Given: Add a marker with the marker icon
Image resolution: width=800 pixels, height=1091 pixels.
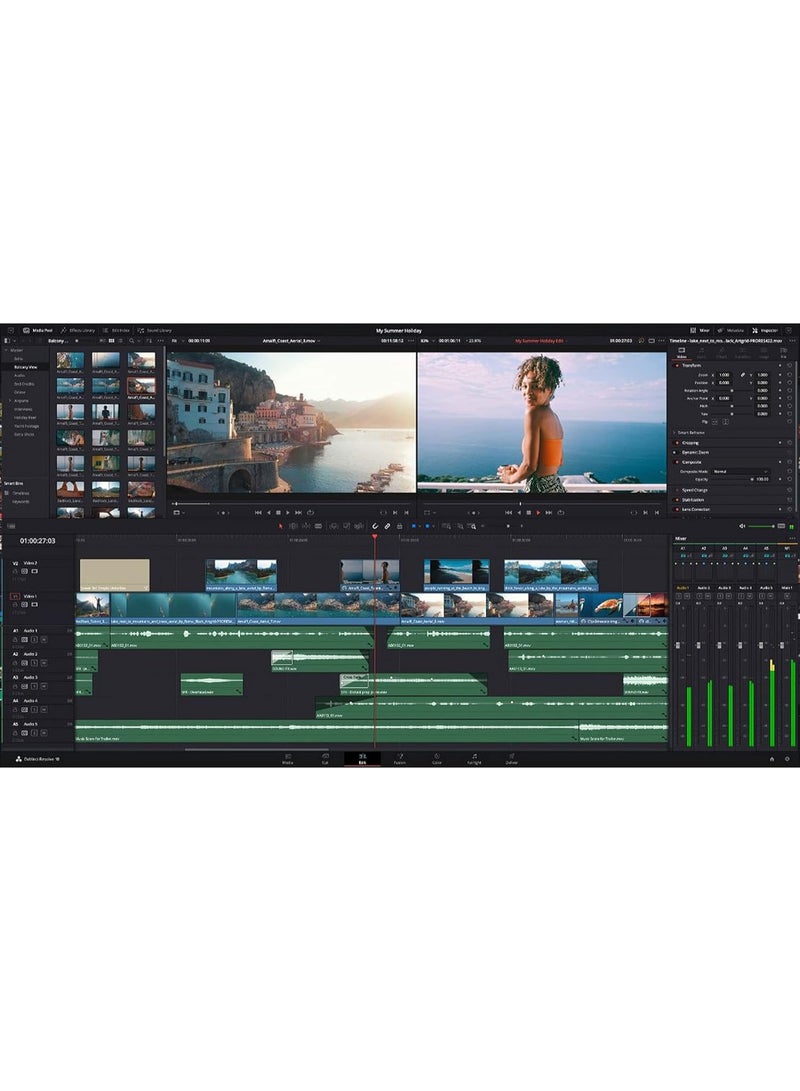Looking at the screenshot, I should 427,526.
